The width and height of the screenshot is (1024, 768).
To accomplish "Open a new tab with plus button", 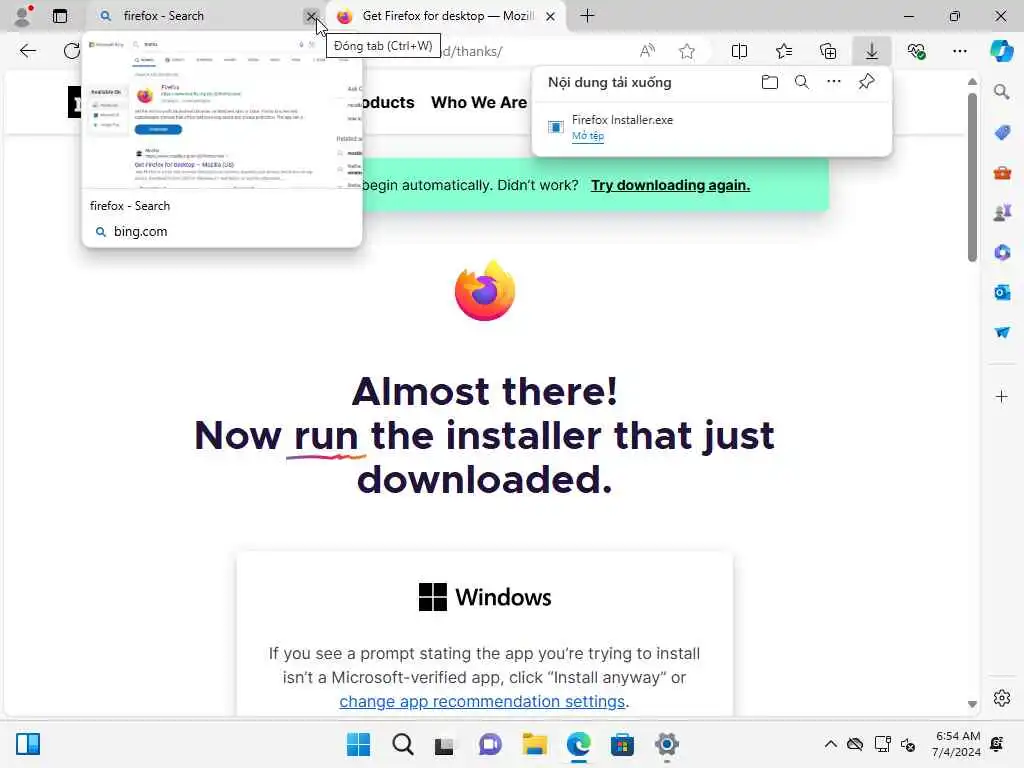I will point(587,16).
